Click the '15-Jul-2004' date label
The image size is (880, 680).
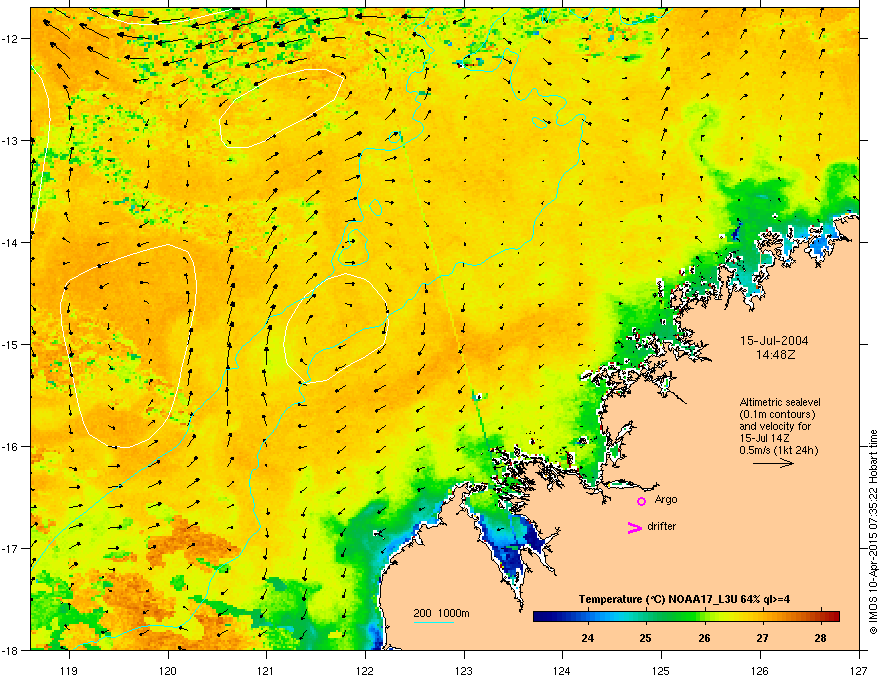click(x=774, y=341)
